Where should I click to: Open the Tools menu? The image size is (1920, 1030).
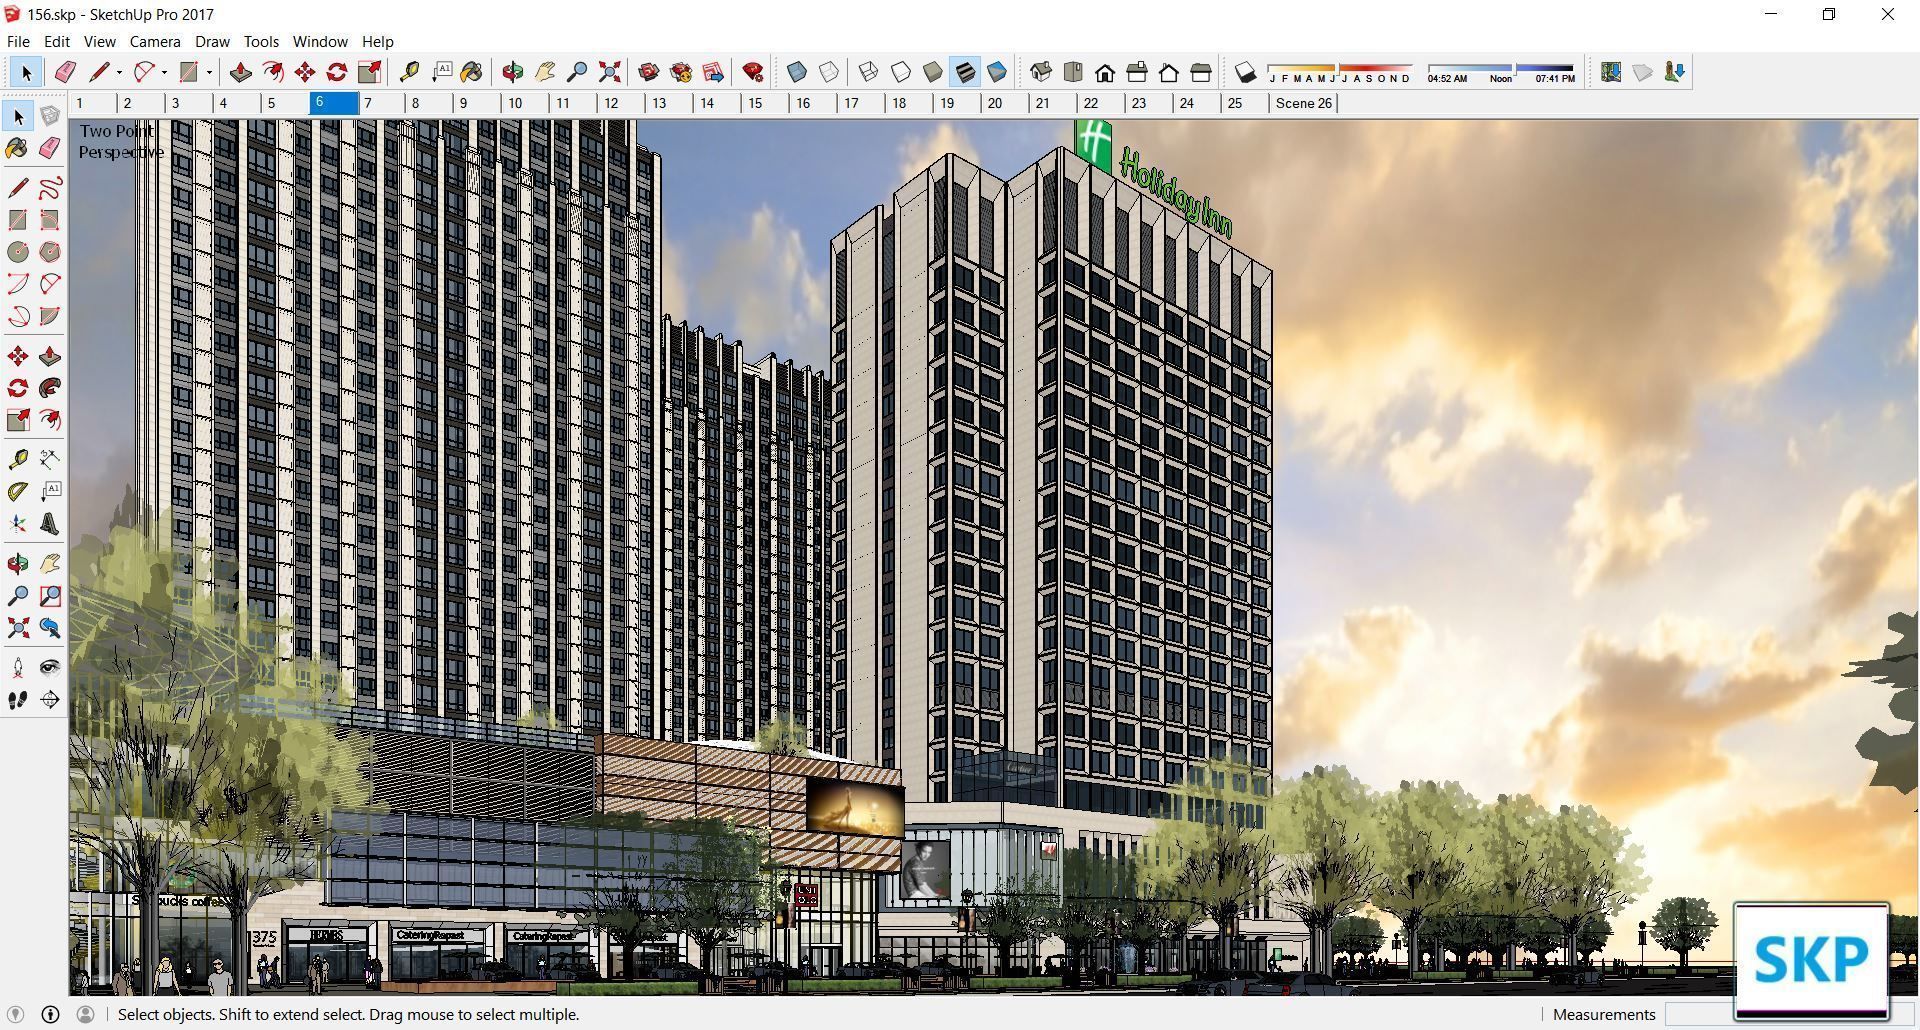click(261, 41)
